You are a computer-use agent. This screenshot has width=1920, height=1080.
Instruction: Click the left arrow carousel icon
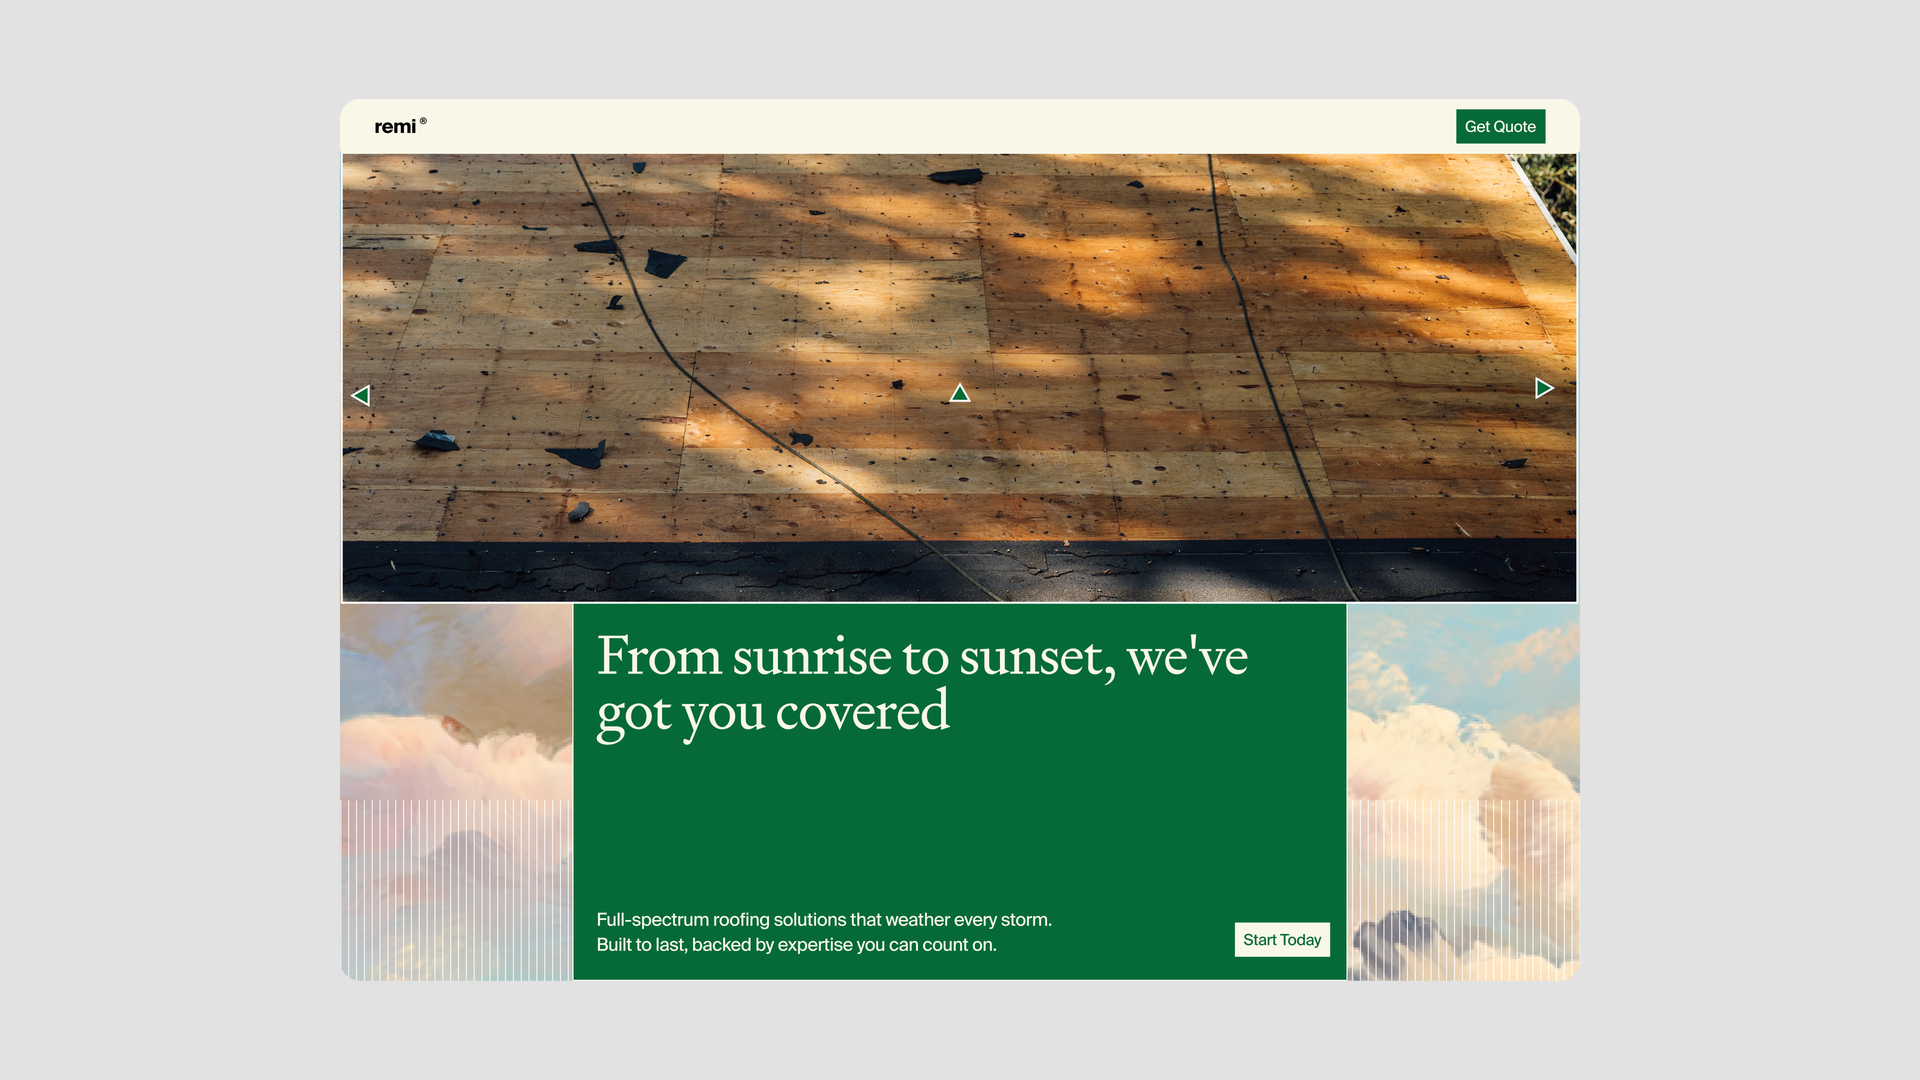coord(361,395)
